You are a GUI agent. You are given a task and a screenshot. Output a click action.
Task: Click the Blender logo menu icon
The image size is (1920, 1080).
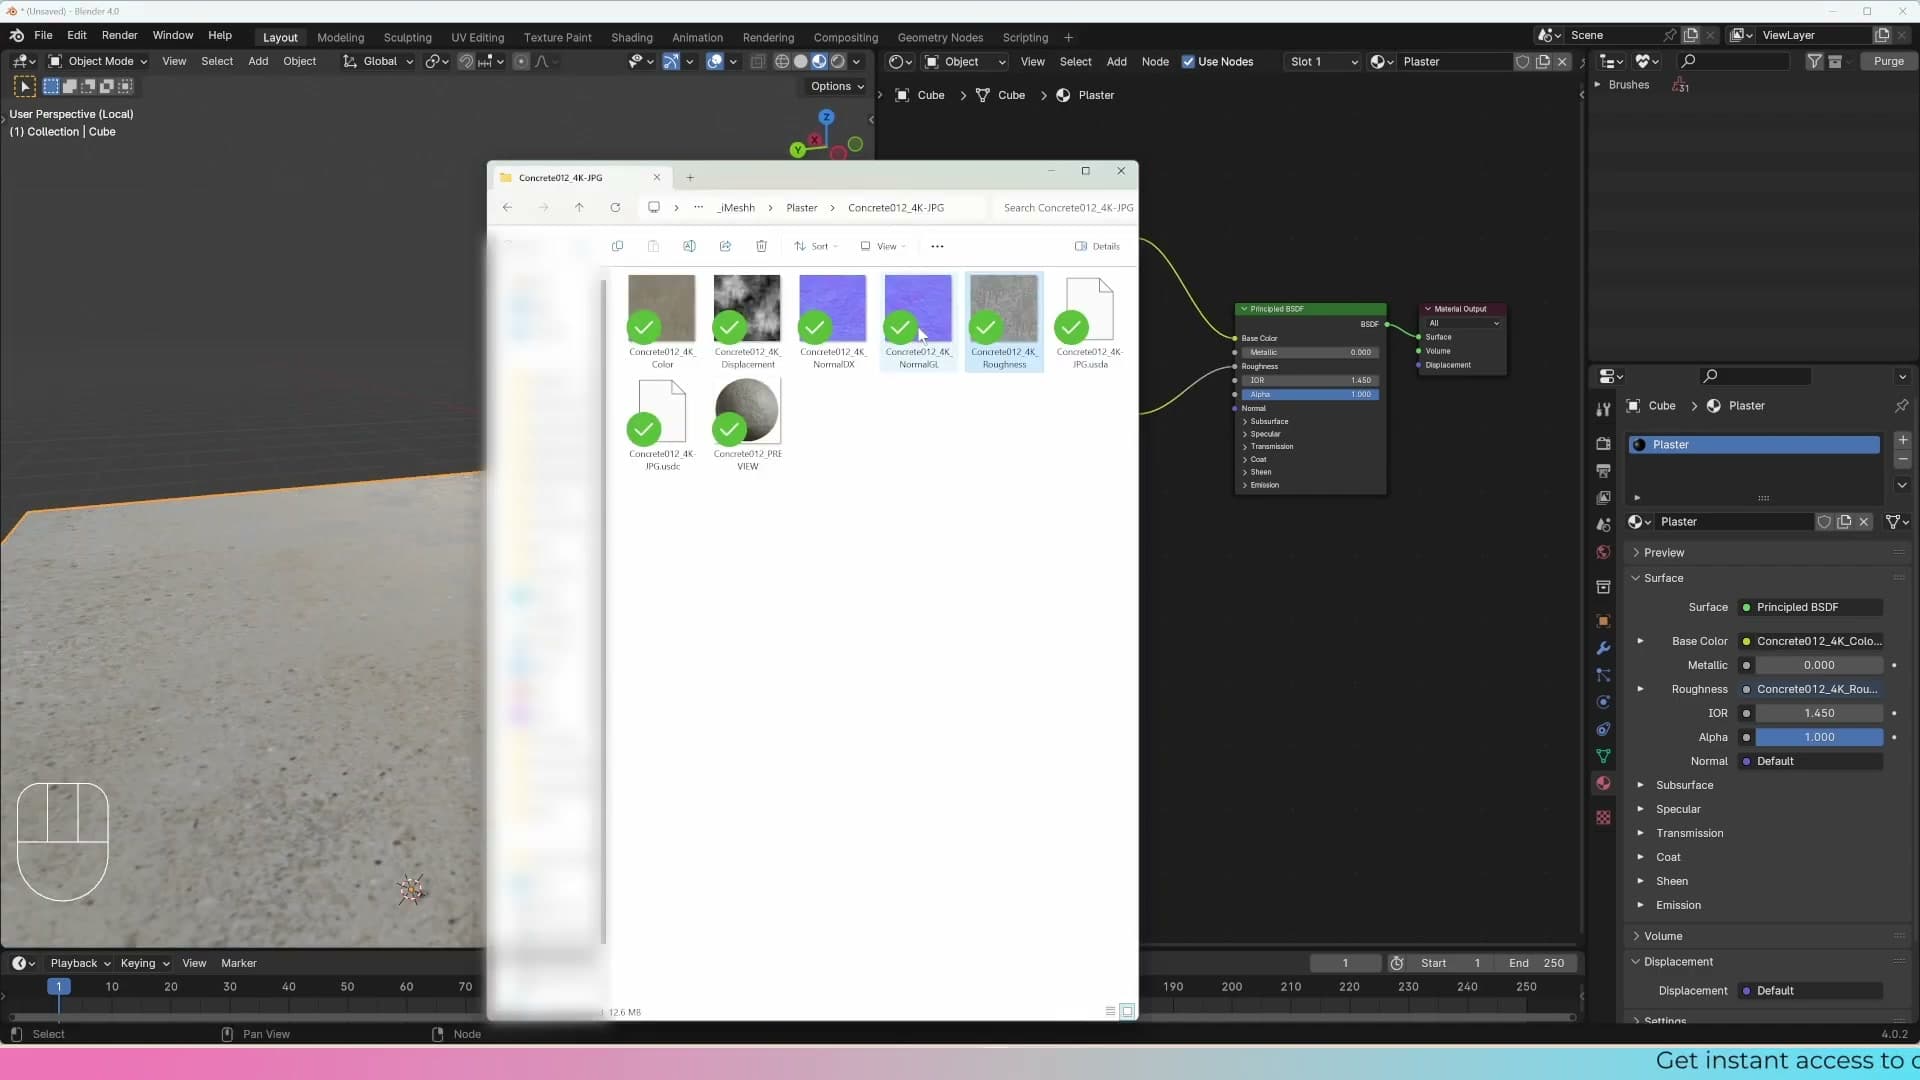click(16, 35)
